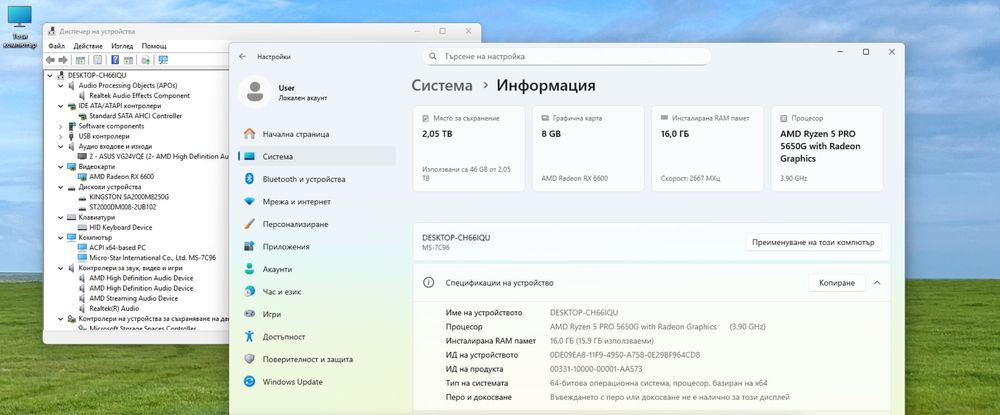Click search magnifier icon in Settings
The width and height of the screenshot is (1000, 415).
click(434, 56)
